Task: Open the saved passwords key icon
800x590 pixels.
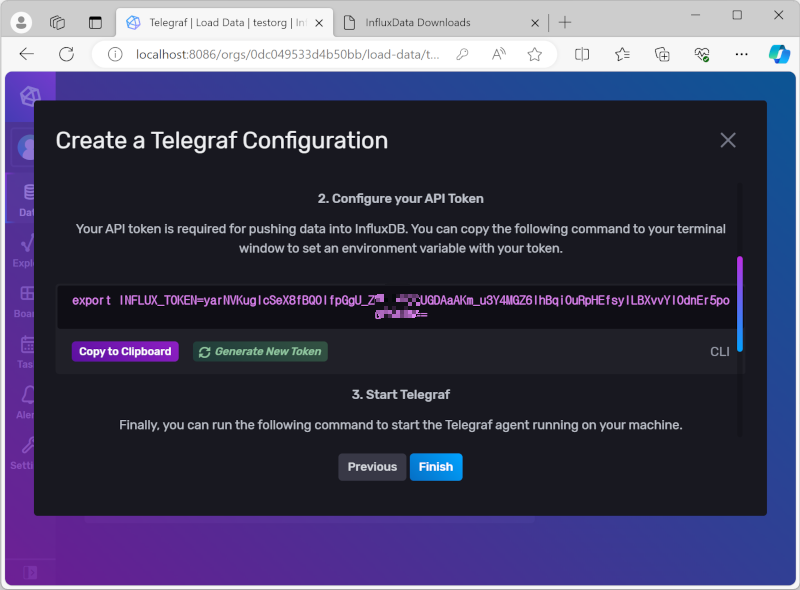Action: click(462, 54)
